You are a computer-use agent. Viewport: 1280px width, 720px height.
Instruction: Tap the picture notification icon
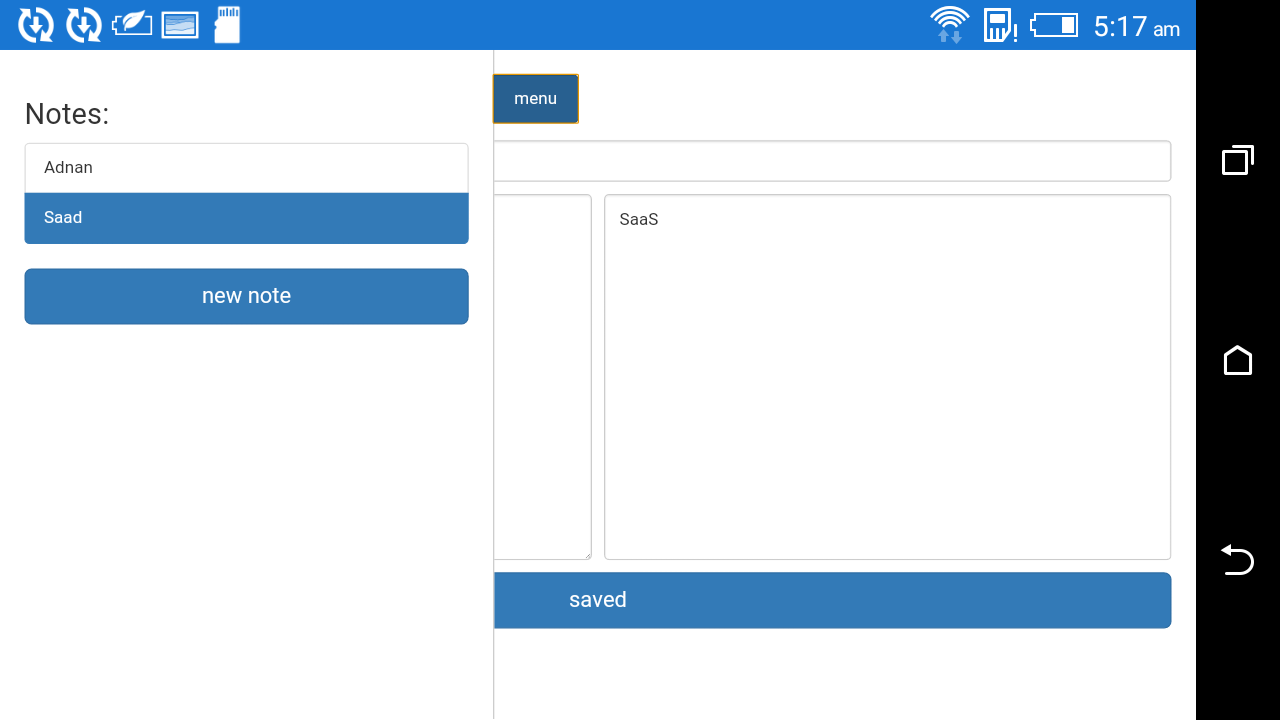pyautogui.click(x=180, y=25)
